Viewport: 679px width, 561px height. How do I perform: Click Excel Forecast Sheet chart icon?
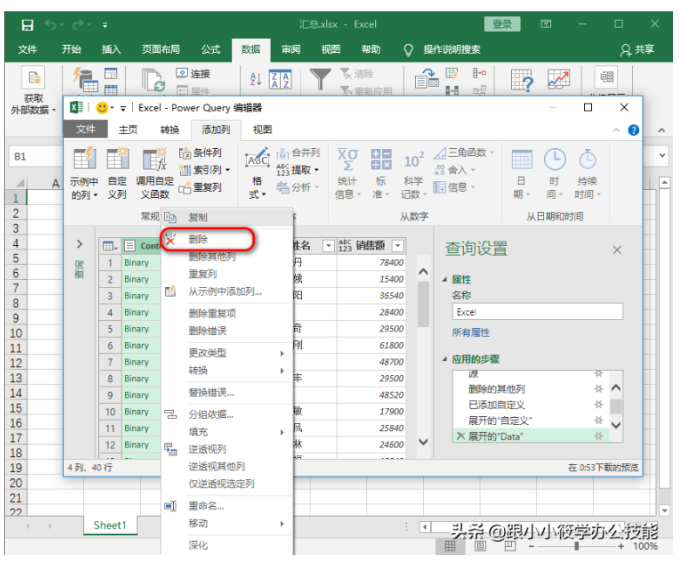coord(559,79)
